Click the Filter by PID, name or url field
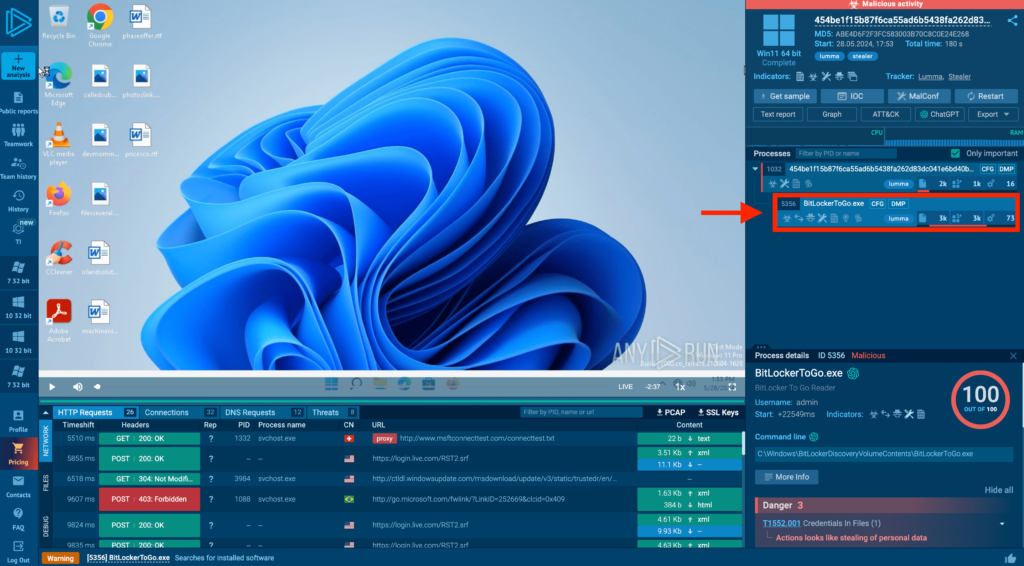1024x566 pixels. [x=581, y=413]
